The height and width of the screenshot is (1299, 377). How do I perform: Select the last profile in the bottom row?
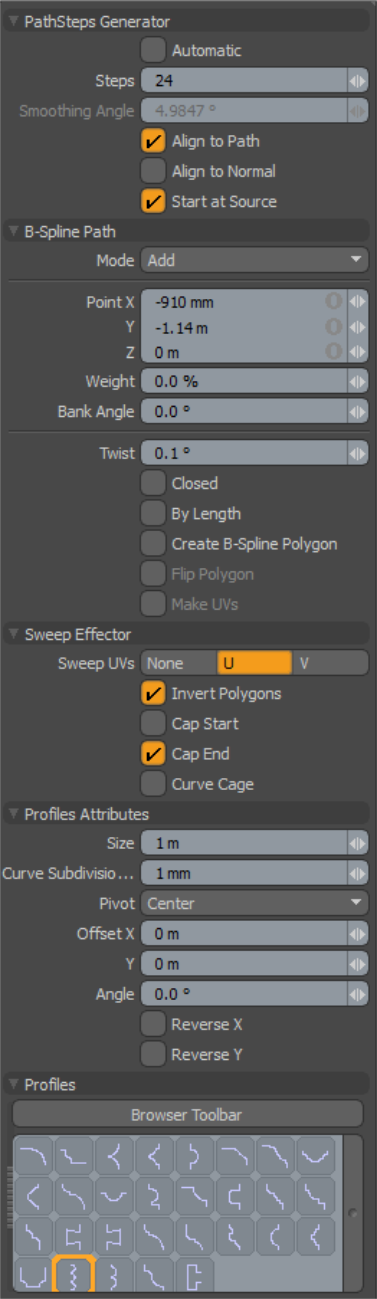click(193, 1276)
